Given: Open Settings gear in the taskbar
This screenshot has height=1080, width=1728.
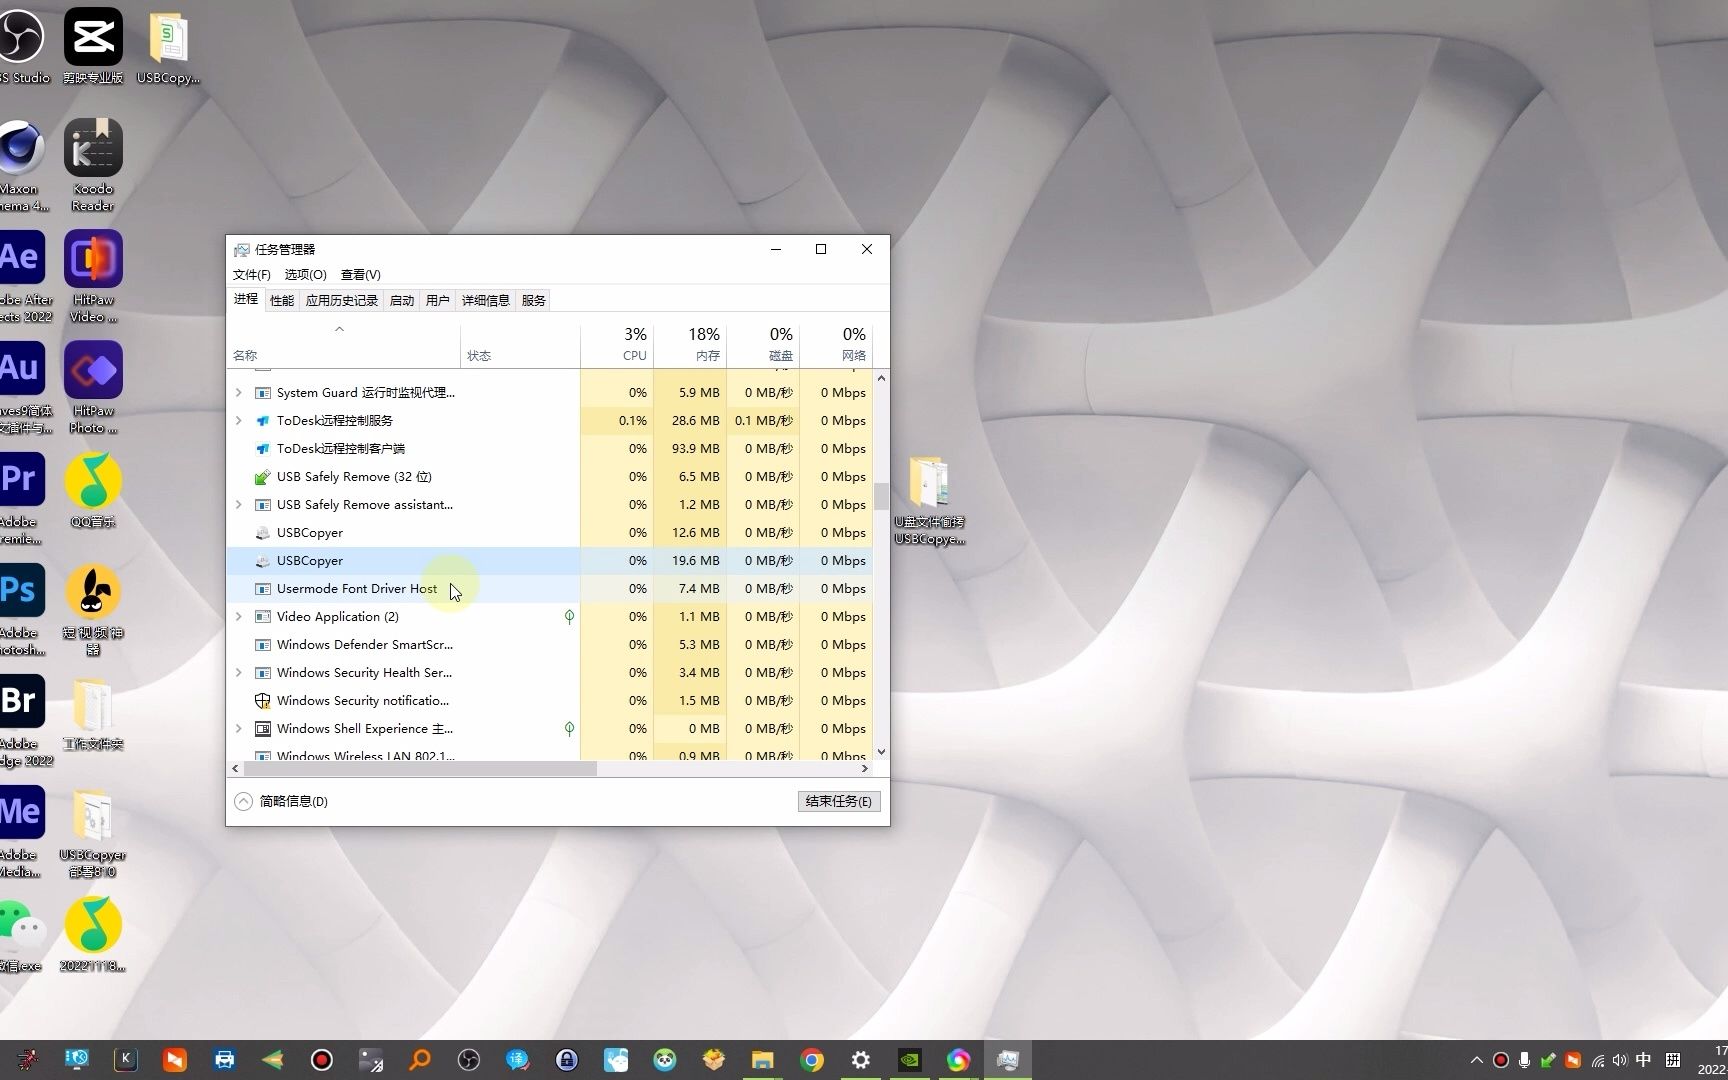Looking at the screenshot, I should (861, 1060).
